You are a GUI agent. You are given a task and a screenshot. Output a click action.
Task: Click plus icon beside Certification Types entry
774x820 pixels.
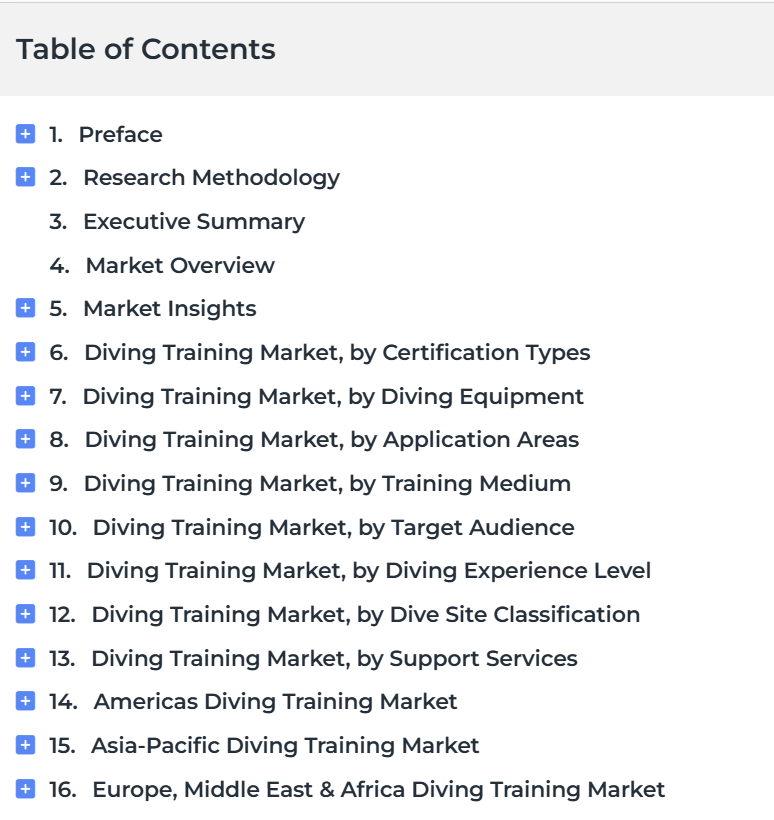[x=26, y=353]
